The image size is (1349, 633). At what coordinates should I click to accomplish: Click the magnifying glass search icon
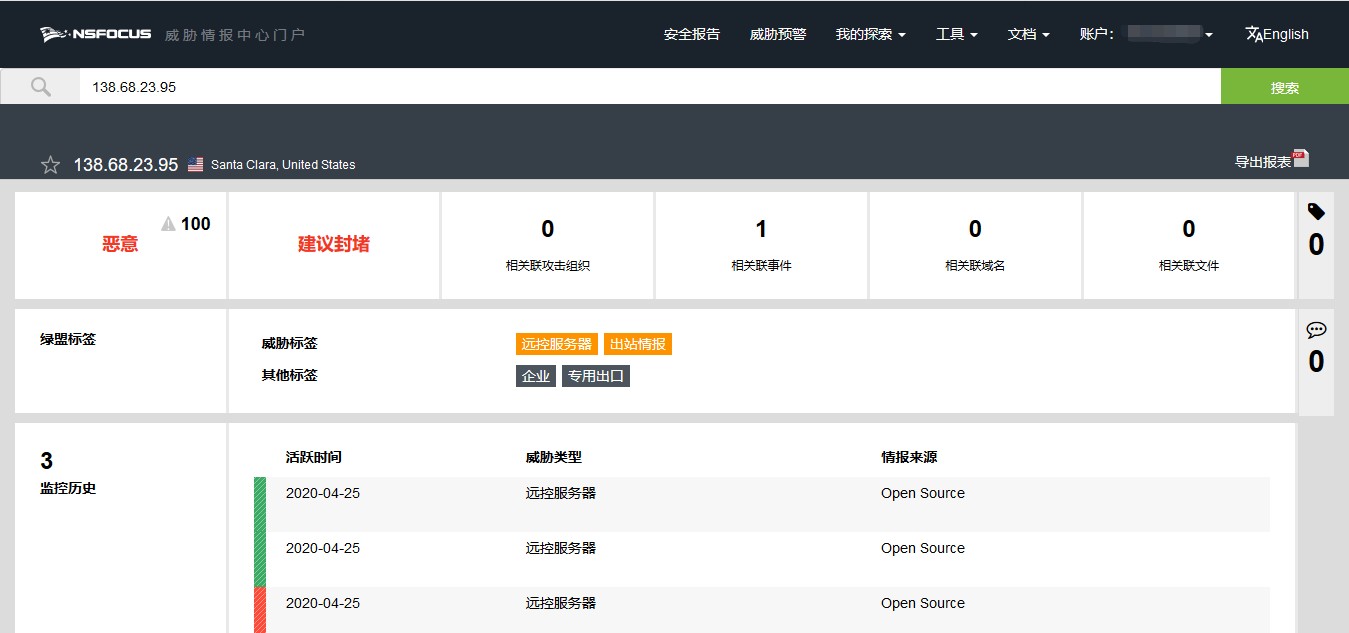40,87
